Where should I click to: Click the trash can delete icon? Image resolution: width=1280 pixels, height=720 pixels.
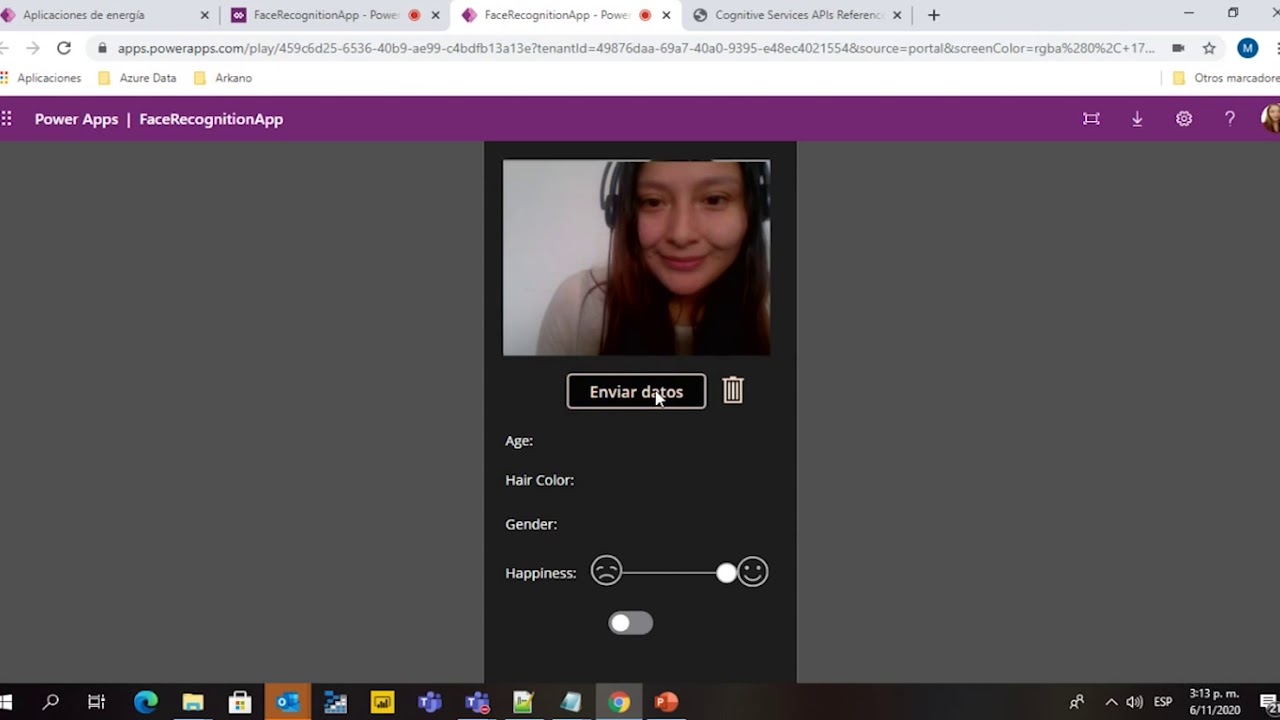coord(733,390)
